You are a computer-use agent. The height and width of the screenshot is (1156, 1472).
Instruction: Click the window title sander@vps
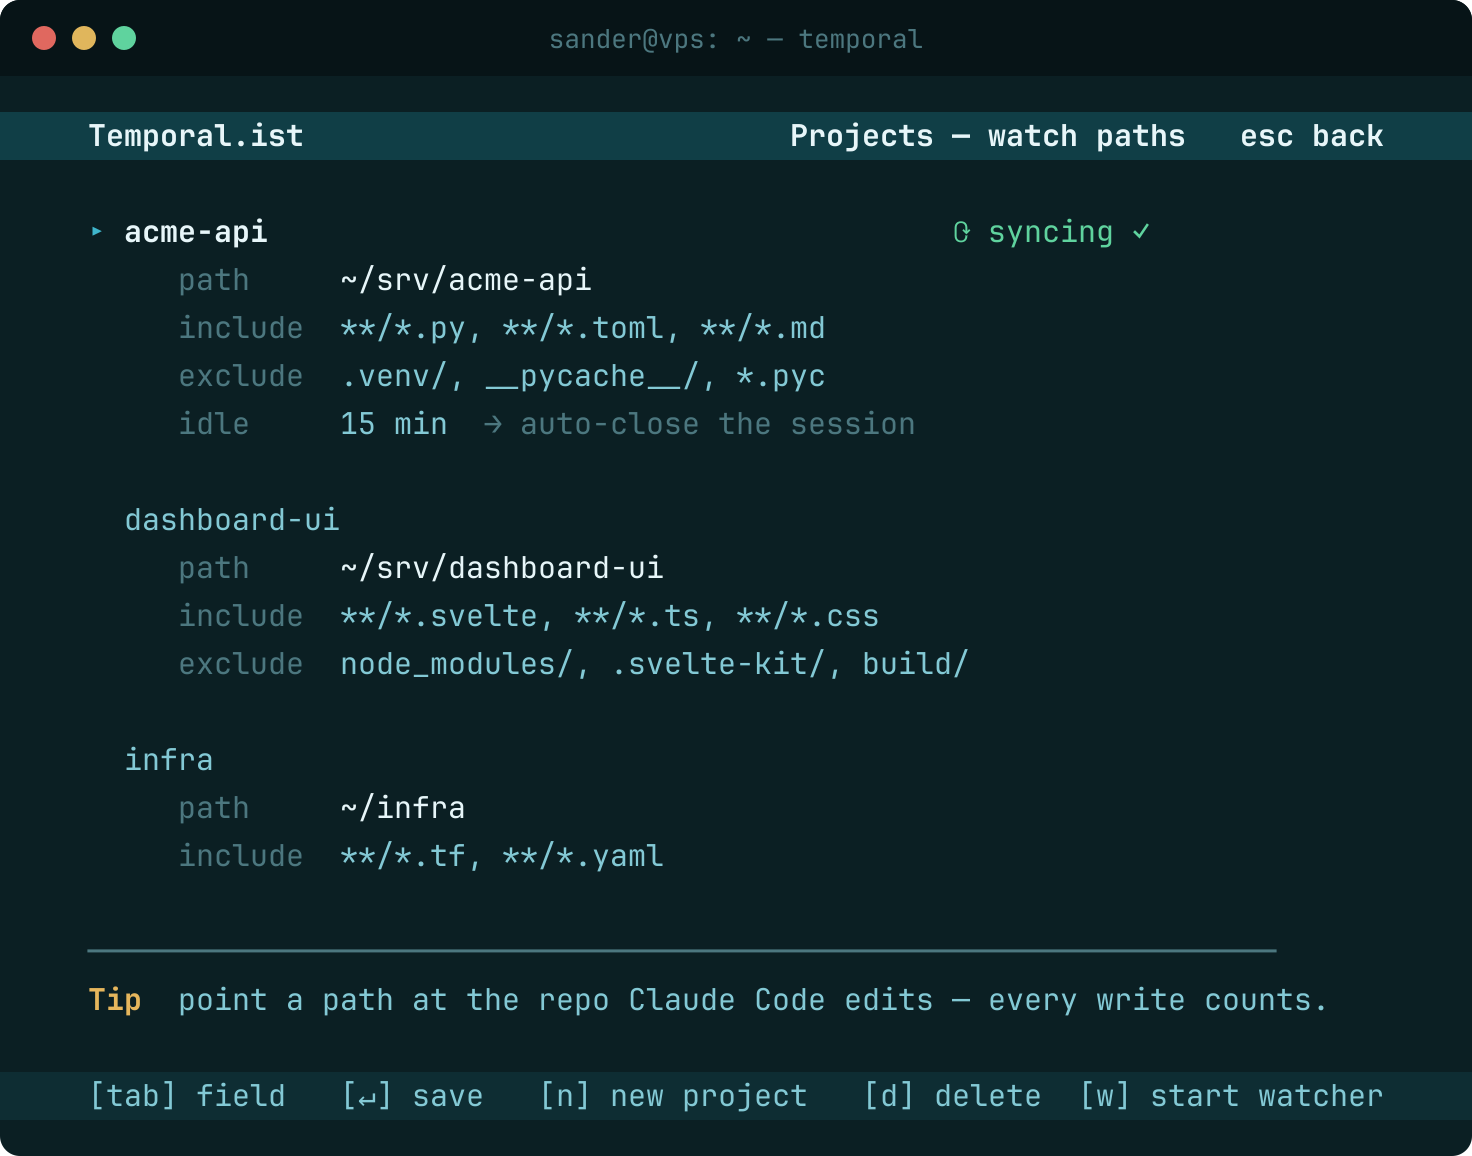click(736, 39)
